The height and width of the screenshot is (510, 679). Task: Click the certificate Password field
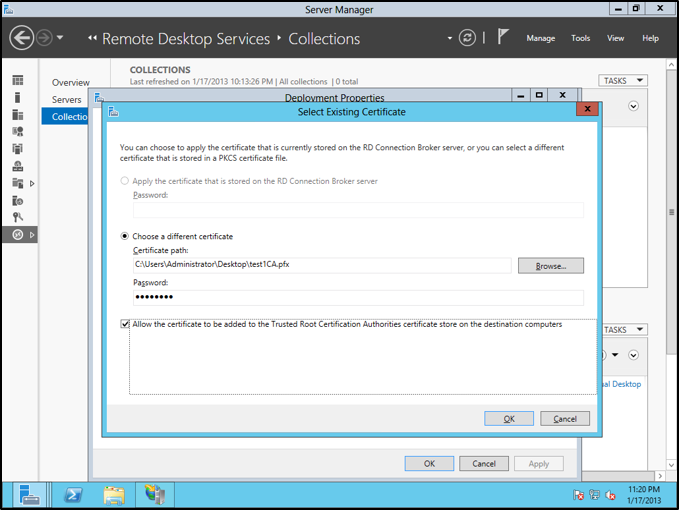357,297
